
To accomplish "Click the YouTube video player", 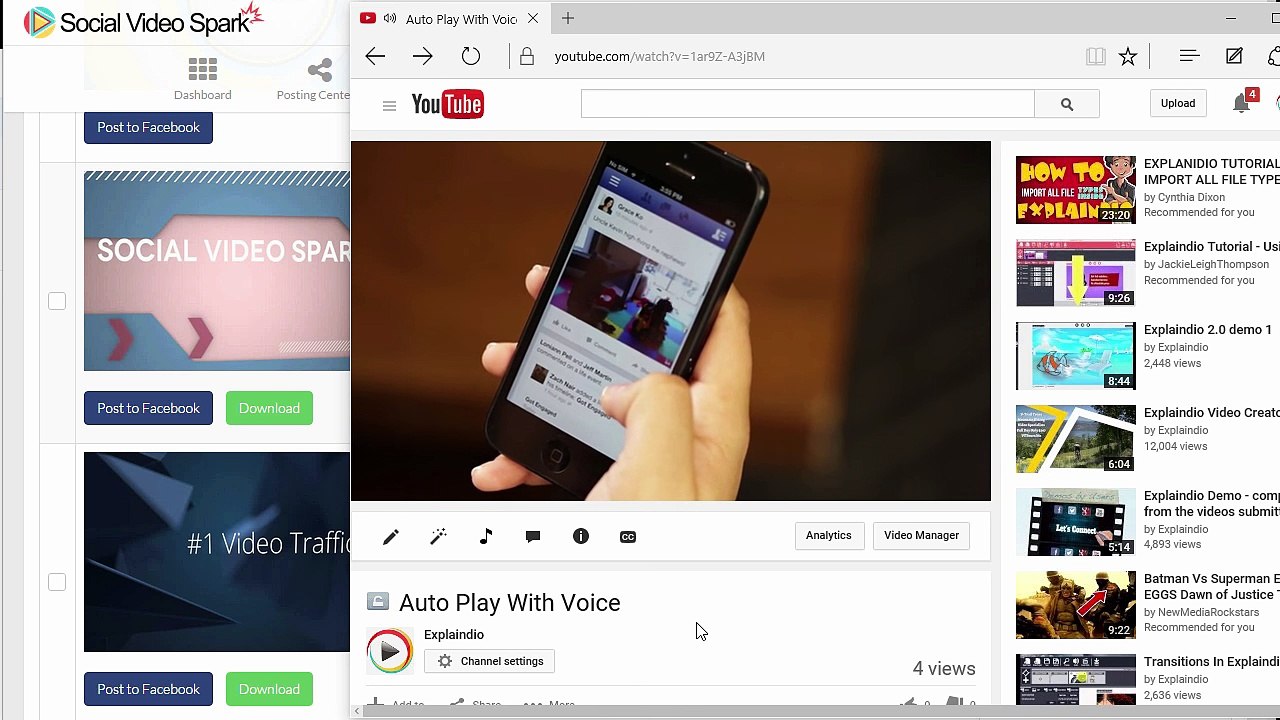I will pos(671,320).
